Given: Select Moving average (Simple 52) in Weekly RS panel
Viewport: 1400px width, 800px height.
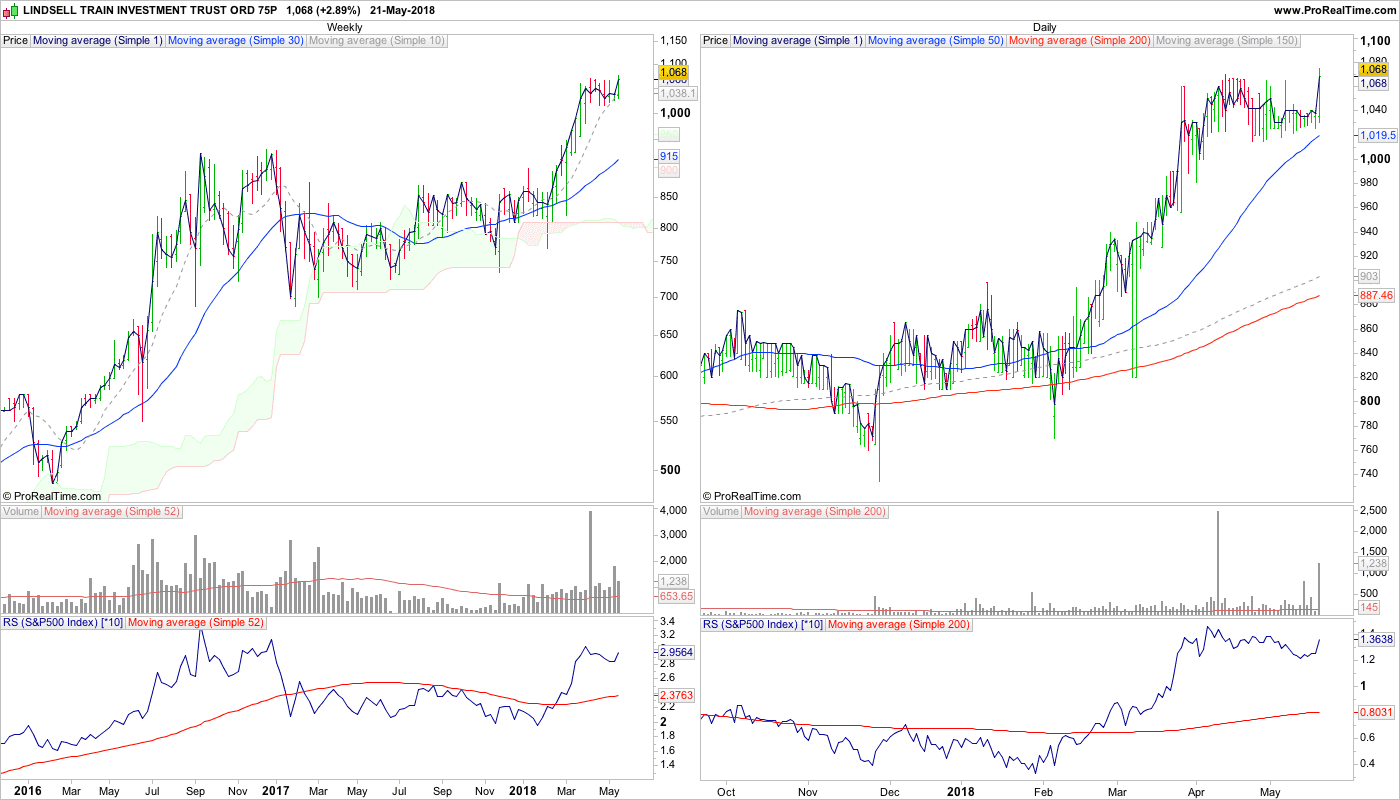Looking at the screenshot, I should [198, 624].
